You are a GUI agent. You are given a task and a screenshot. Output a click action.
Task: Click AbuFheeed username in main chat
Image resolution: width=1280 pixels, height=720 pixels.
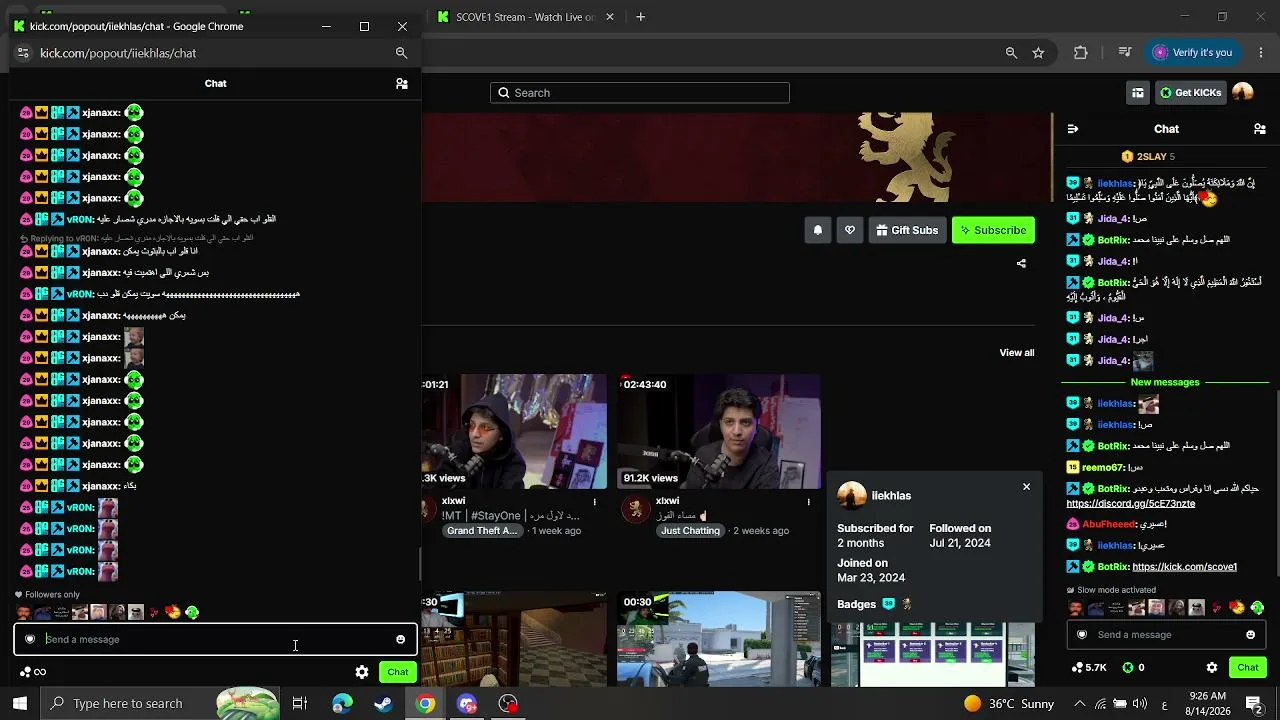[1108, 524]
